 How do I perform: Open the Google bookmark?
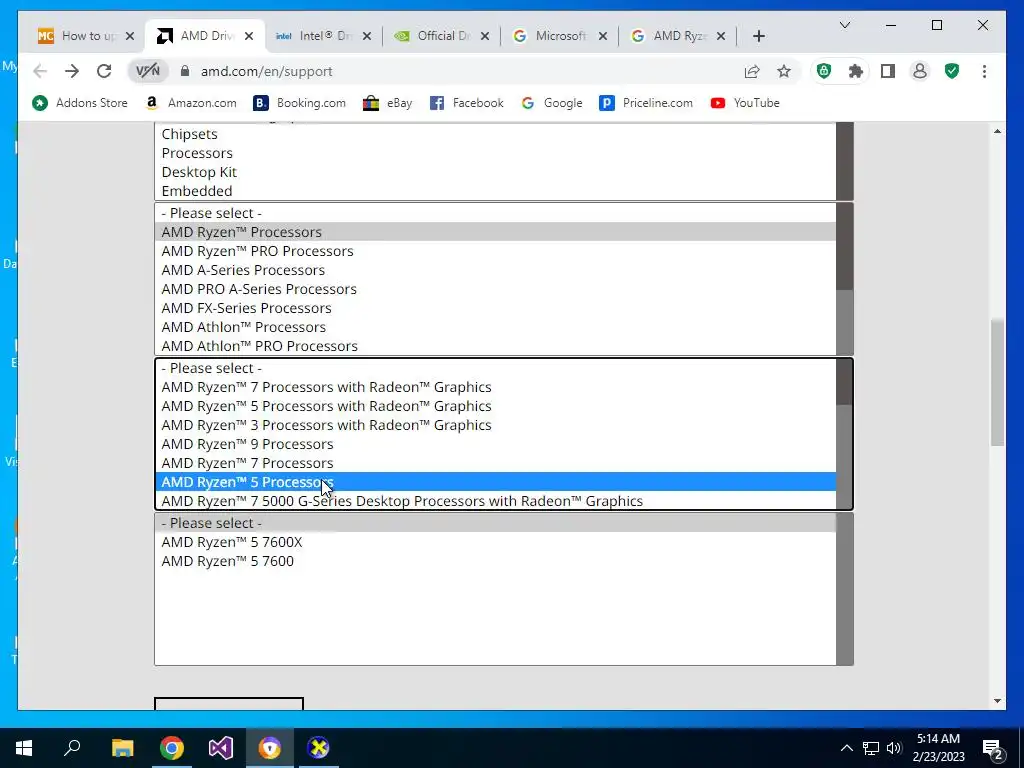point(552,103)
